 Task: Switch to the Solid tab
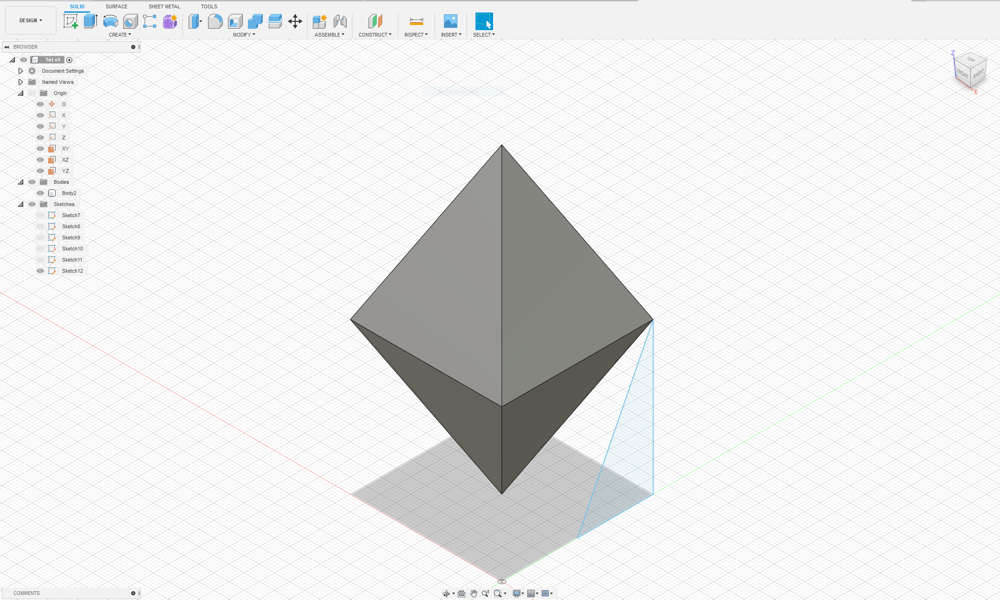point(77,6)
